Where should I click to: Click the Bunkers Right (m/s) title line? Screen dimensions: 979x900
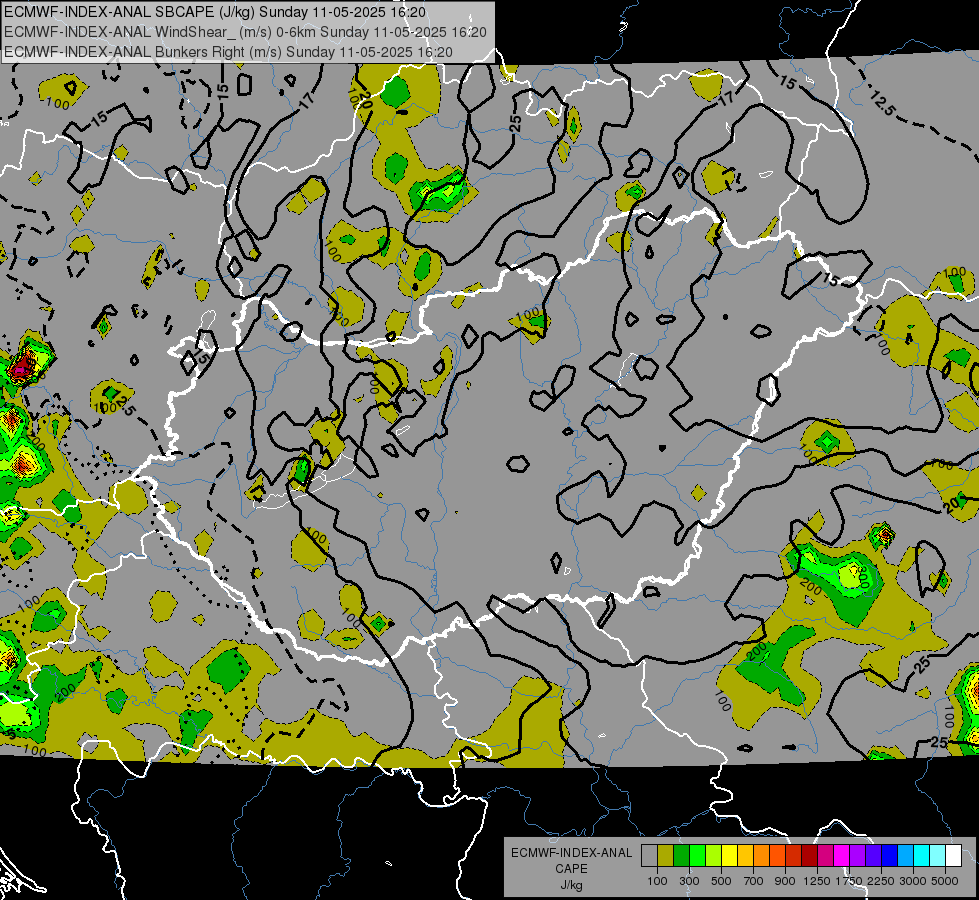point(228,52)
